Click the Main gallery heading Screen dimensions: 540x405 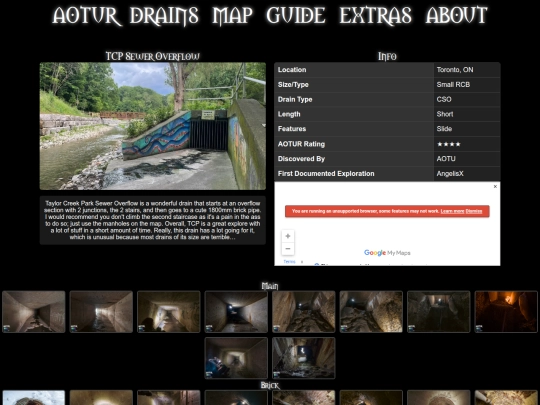tap(270, 286)
